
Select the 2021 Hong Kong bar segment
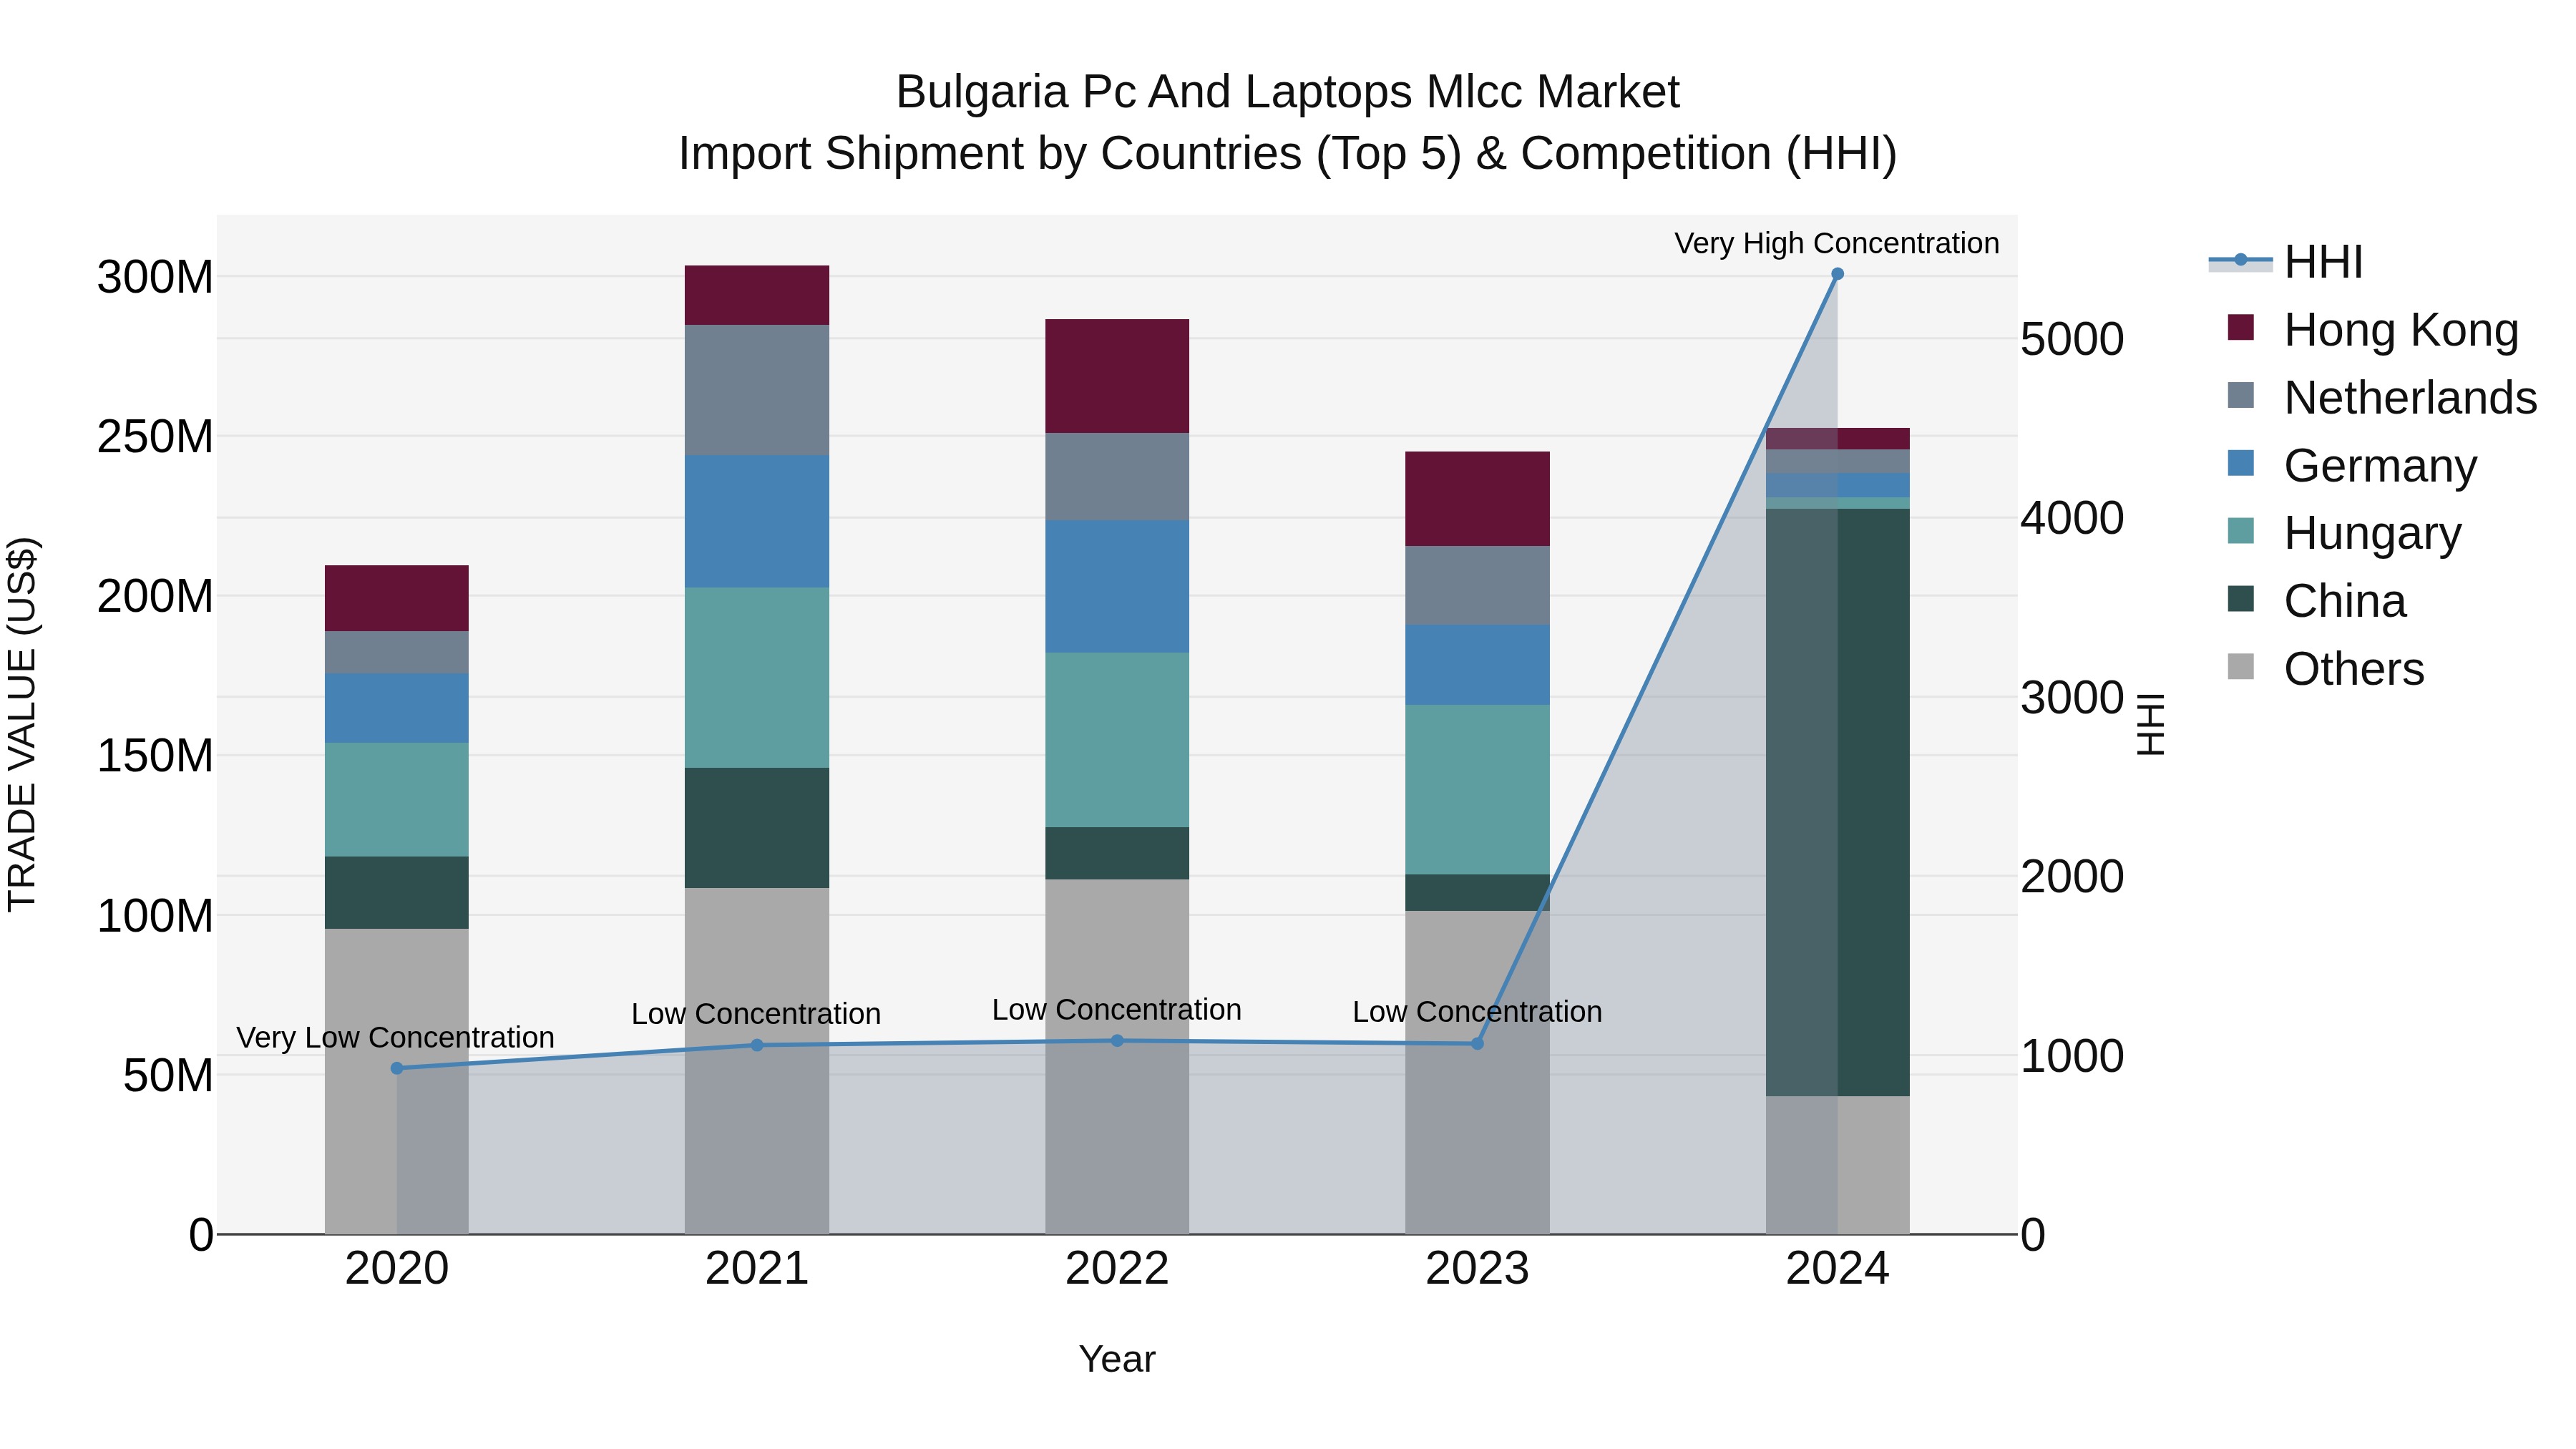point(757,295)
